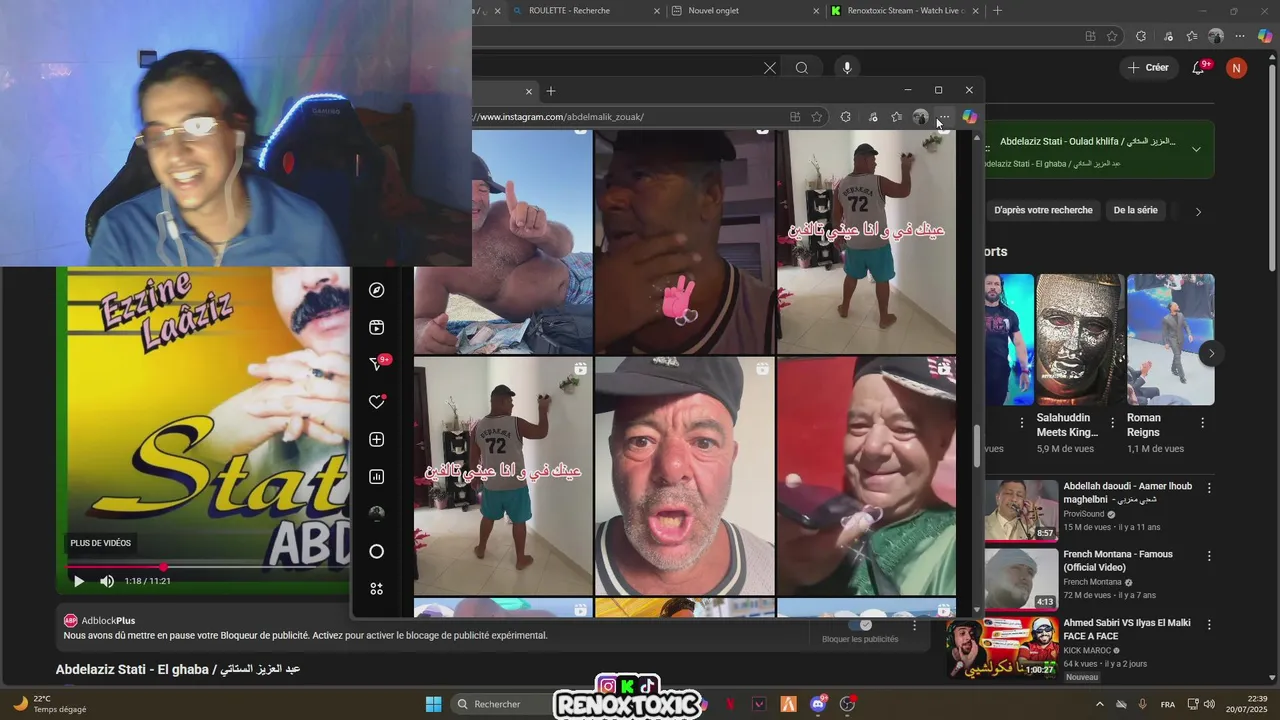Image resolution: width=1280 pixels, height=720 pixels.
Task: Play the YouTube video
Action: [x=79, y=581]
